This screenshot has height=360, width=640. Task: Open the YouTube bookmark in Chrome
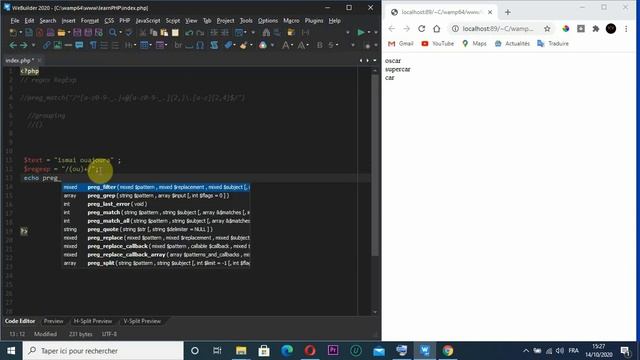tap(438, 43)
